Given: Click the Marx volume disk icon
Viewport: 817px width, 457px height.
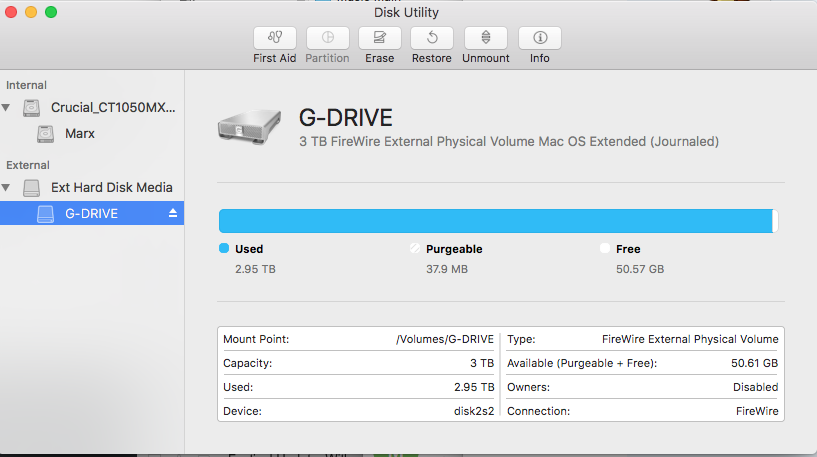Looking at the screenshot, I should click(x=45, y=134).
